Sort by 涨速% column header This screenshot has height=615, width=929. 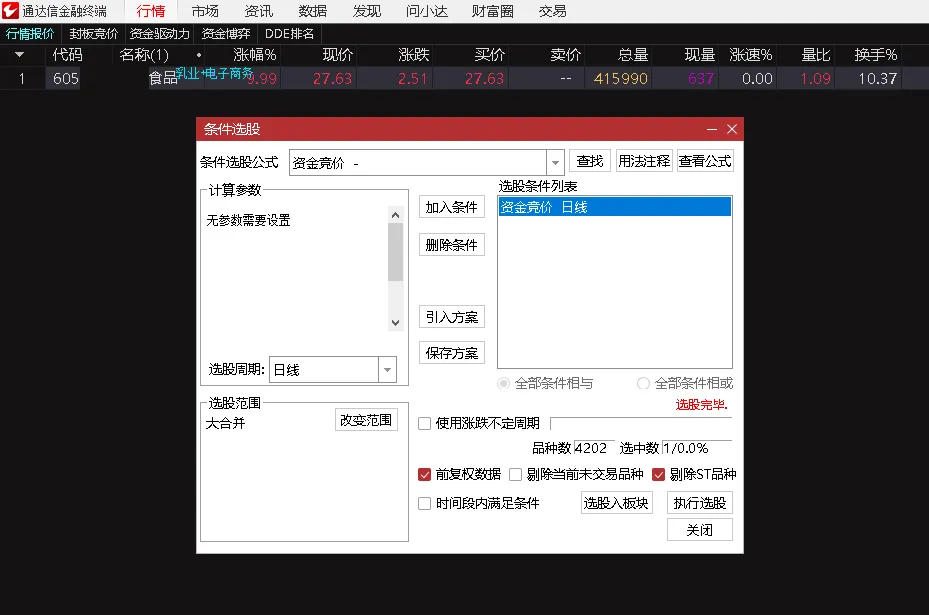tap(750, 55)
